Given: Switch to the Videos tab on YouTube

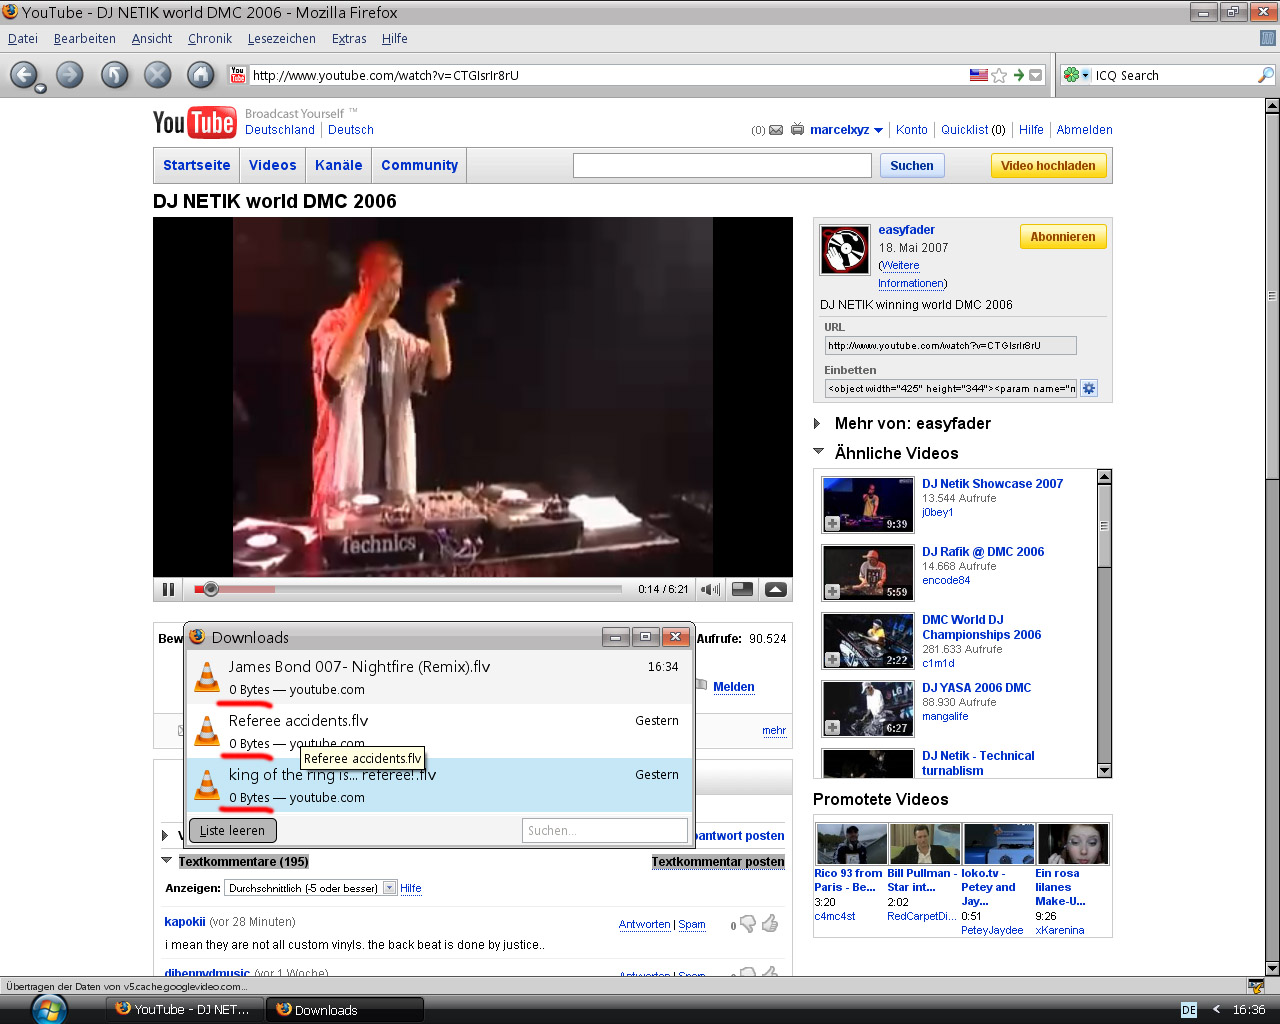Looking at the screenshot, I should [x=273, y=165].
